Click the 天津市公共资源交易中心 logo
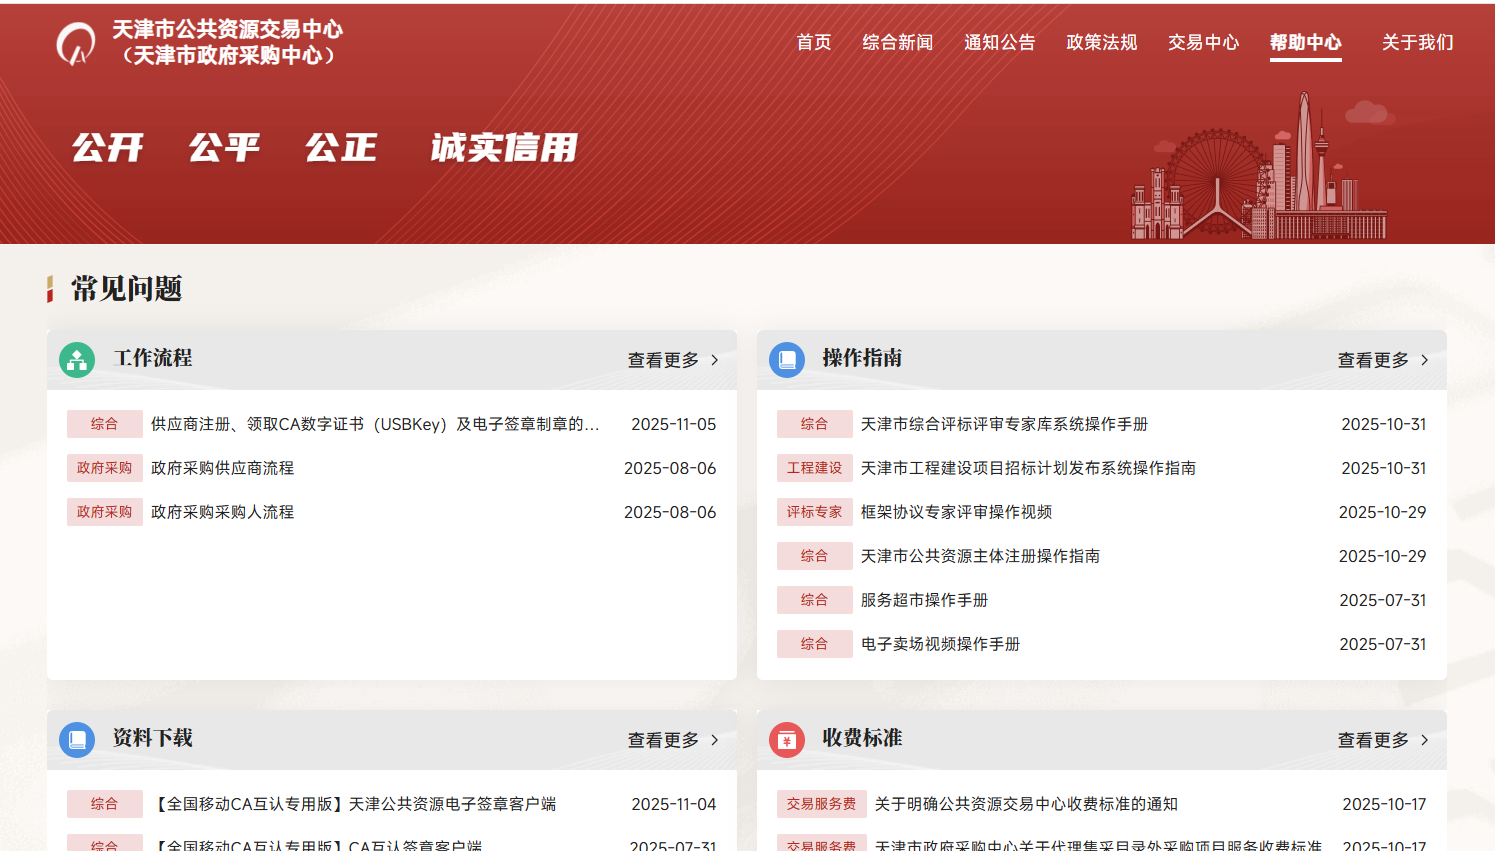The height and width of the screenshot is (851, 1495). (75, 42)
